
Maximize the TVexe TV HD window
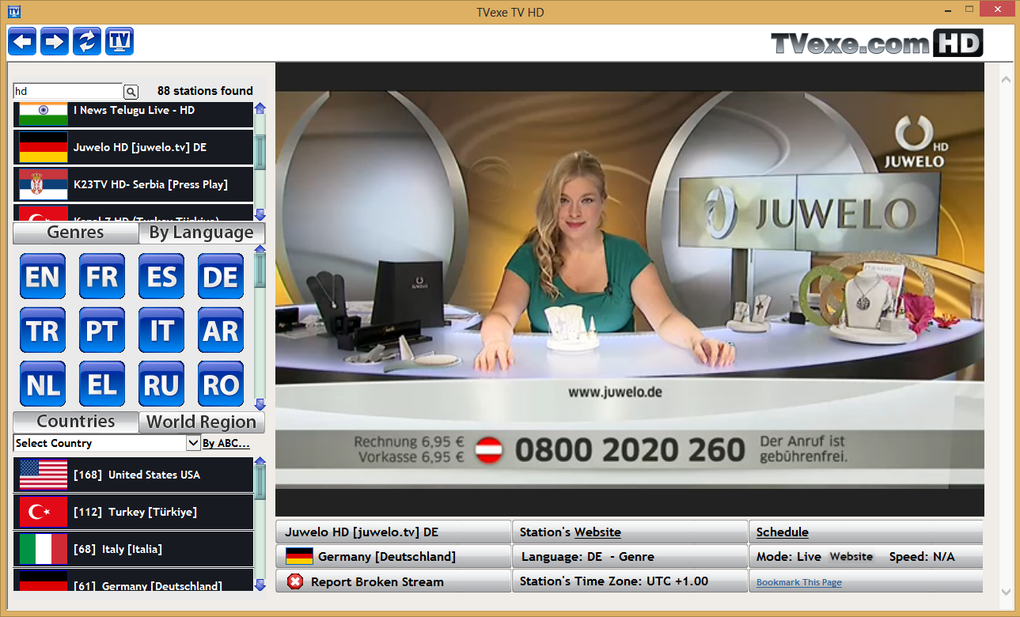coord(969,9)
